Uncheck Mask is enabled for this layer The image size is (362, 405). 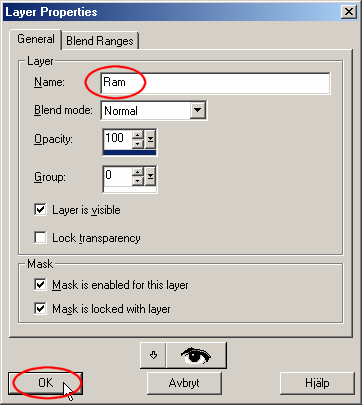pos(40,285)
